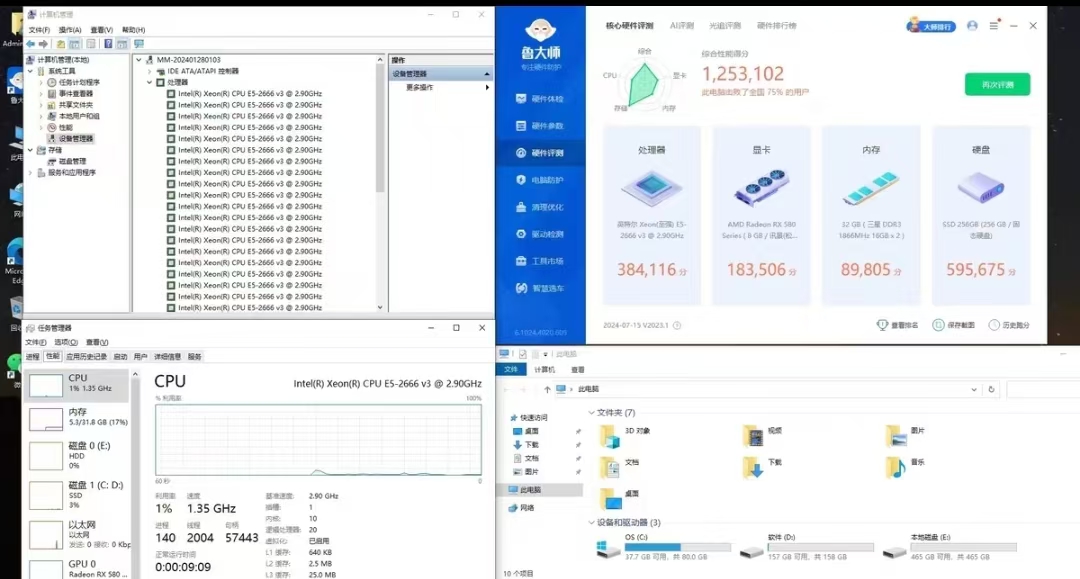This screenshot has height=579, width=1080.
Task: Expand the IDE ATA/ATAPI 控制器 node
Action: [149, 71]
